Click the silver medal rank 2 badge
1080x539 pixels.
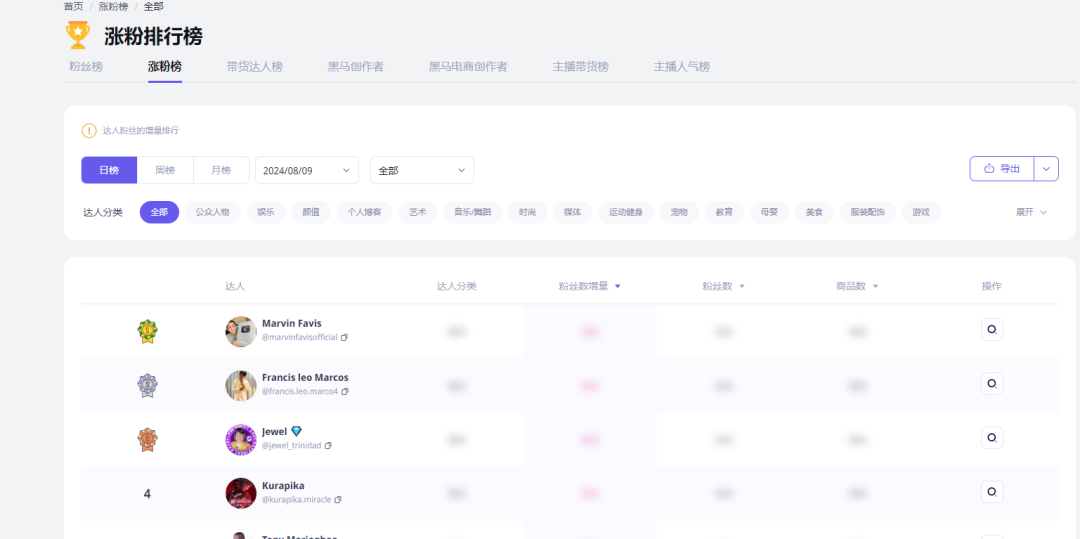(x=147, y=385)
